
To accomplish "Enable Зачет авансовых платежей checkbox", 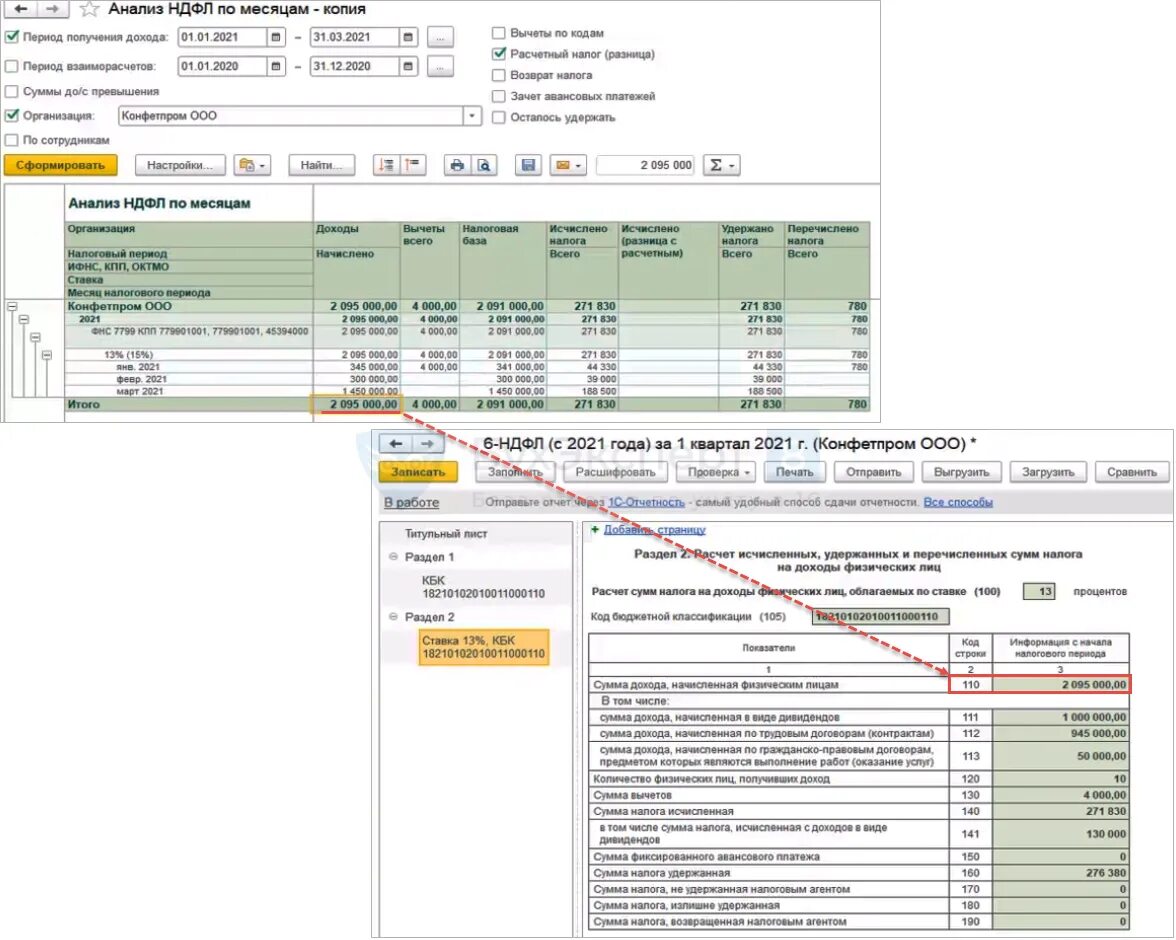I will tap(498, 96).
